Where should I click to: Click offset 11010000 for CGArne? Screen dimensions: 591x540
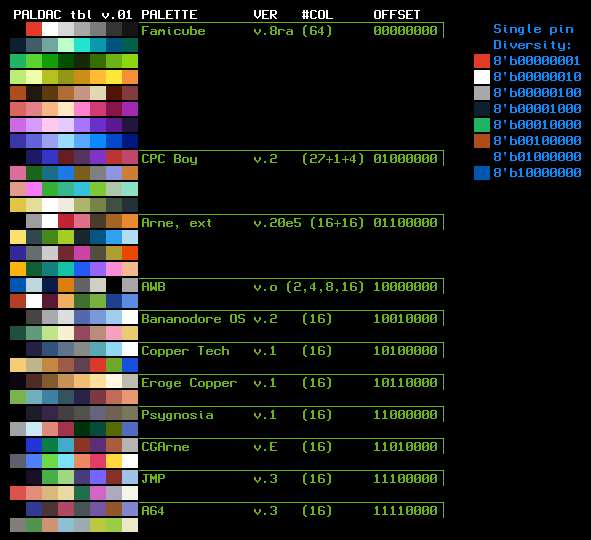click(406, 447)
